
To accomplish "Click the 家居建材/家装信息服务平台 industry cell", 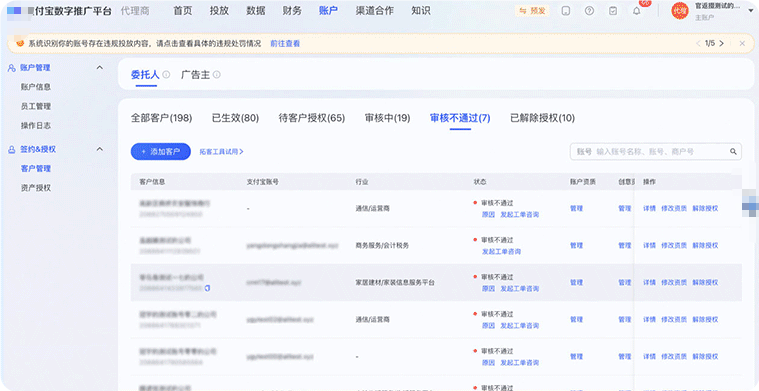I will click(395, 282).
